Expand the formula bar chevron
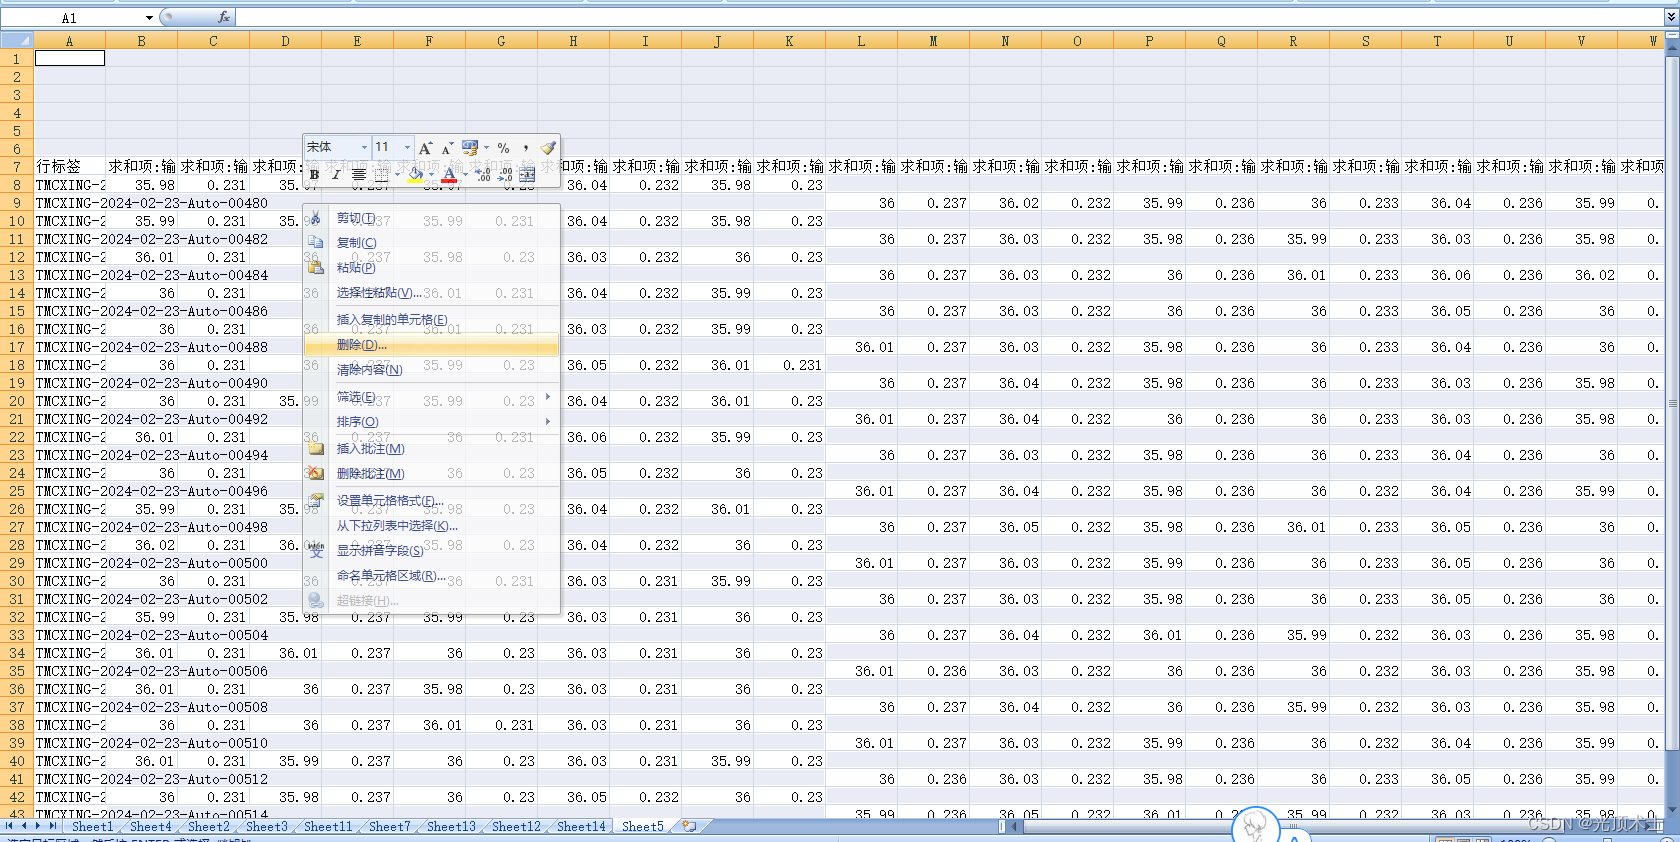 click(x=1671, y=18)
